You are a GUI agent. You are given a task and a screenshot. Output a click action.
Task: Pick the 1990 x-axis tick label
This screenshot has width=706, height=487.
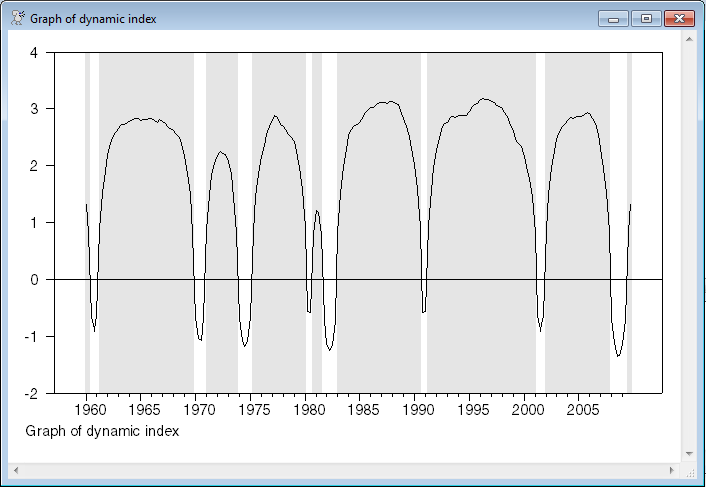coord(417,410)
